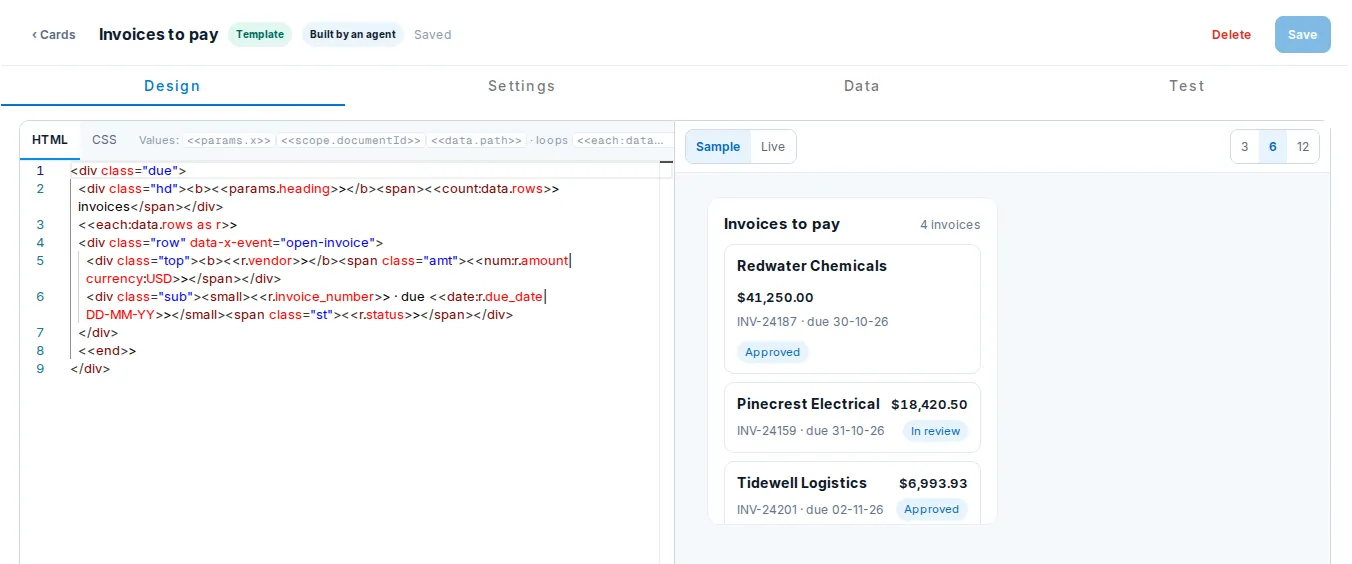
Task: Click the $41,250.00 amount
Action: (x=775, y=297)
